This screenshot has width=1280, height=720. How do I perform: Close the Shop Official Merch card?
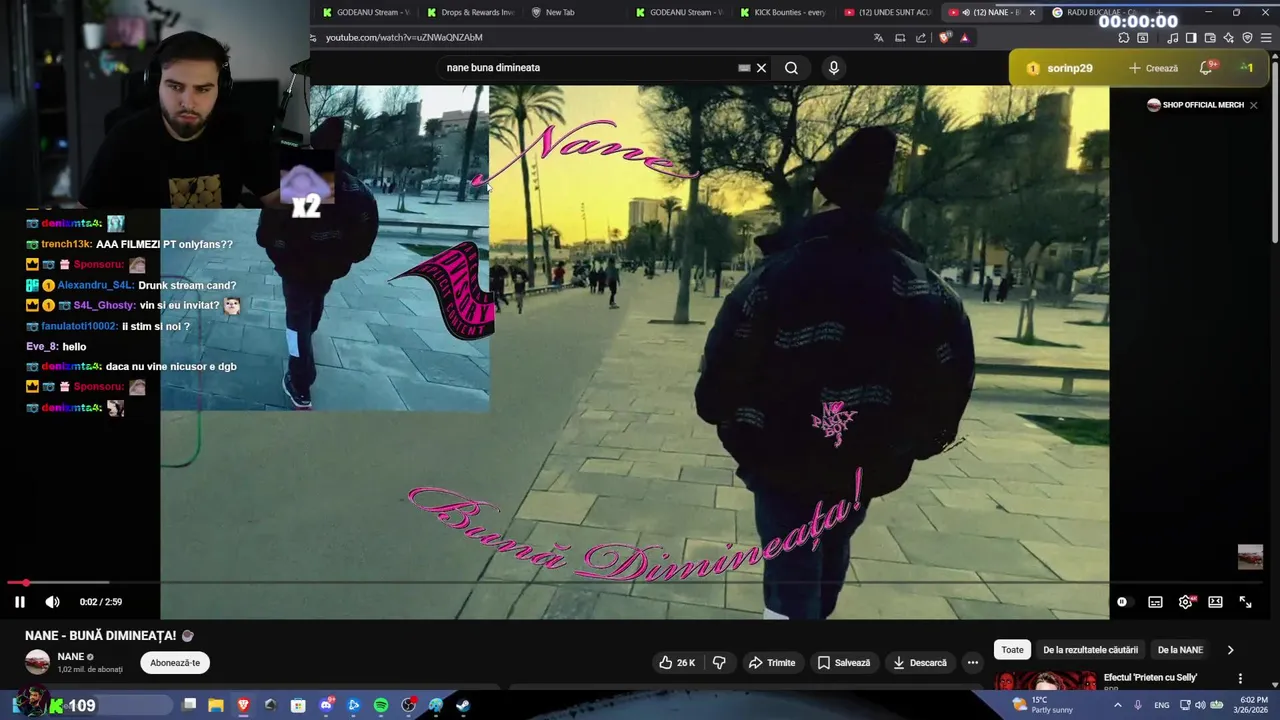[1253, 105]
